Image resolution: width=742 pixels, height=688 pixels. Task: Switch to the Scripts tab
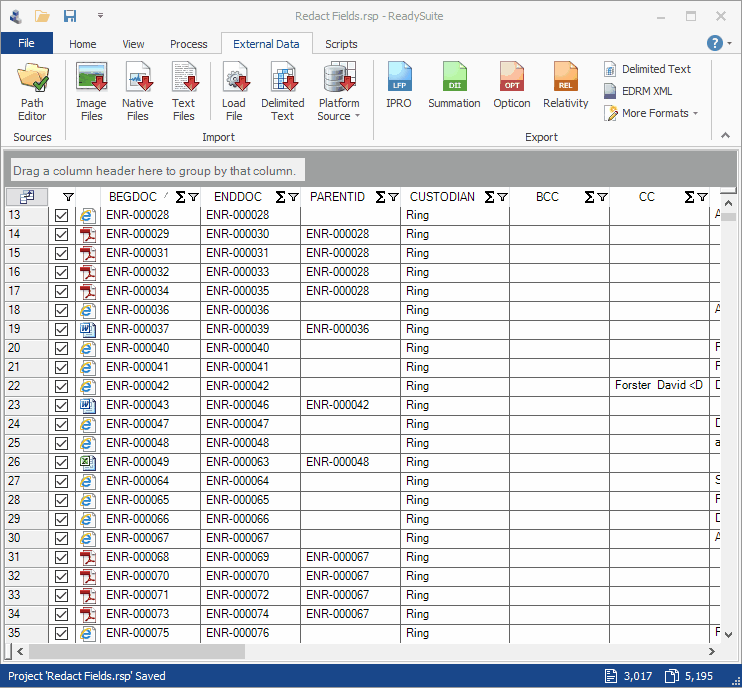341,44
